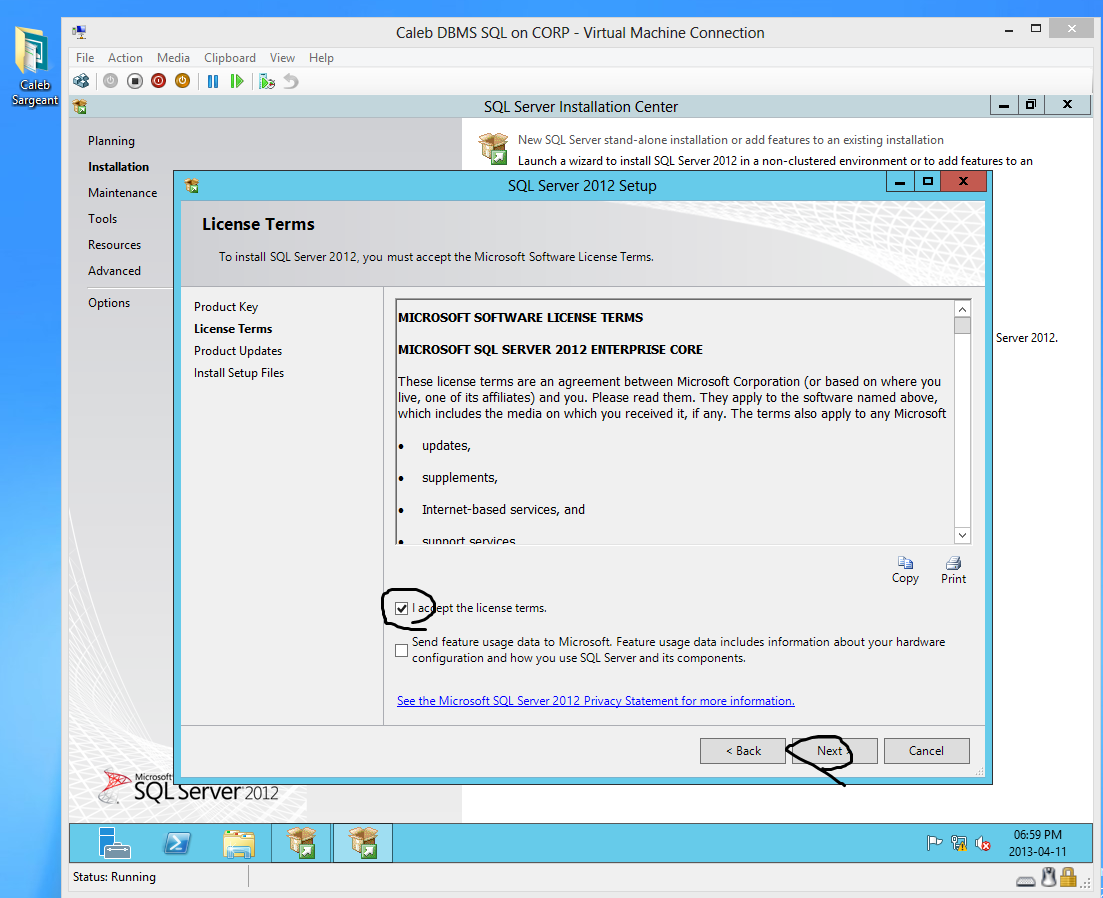This screenshot has width=1103, height=898.
Task: Select Planning in Installation Center
Action: click(x=111, y=141)
